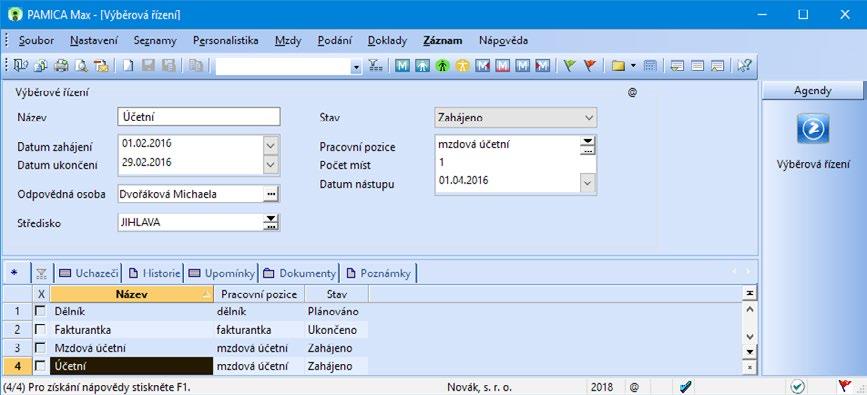Open the Datum ukončení date picker arrow
Viewport: 867px width, 395px height.
[x=270, y=164]
